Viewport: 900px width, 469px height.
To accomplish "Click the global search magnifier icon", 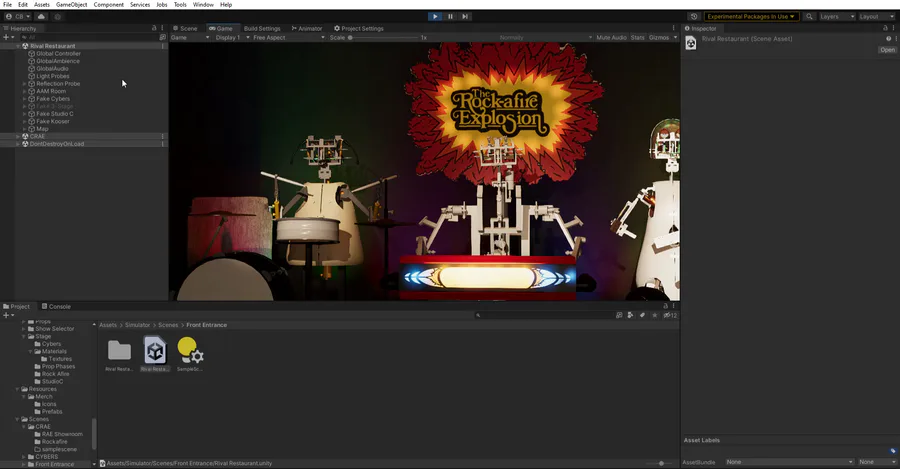I will coord(809,17).
